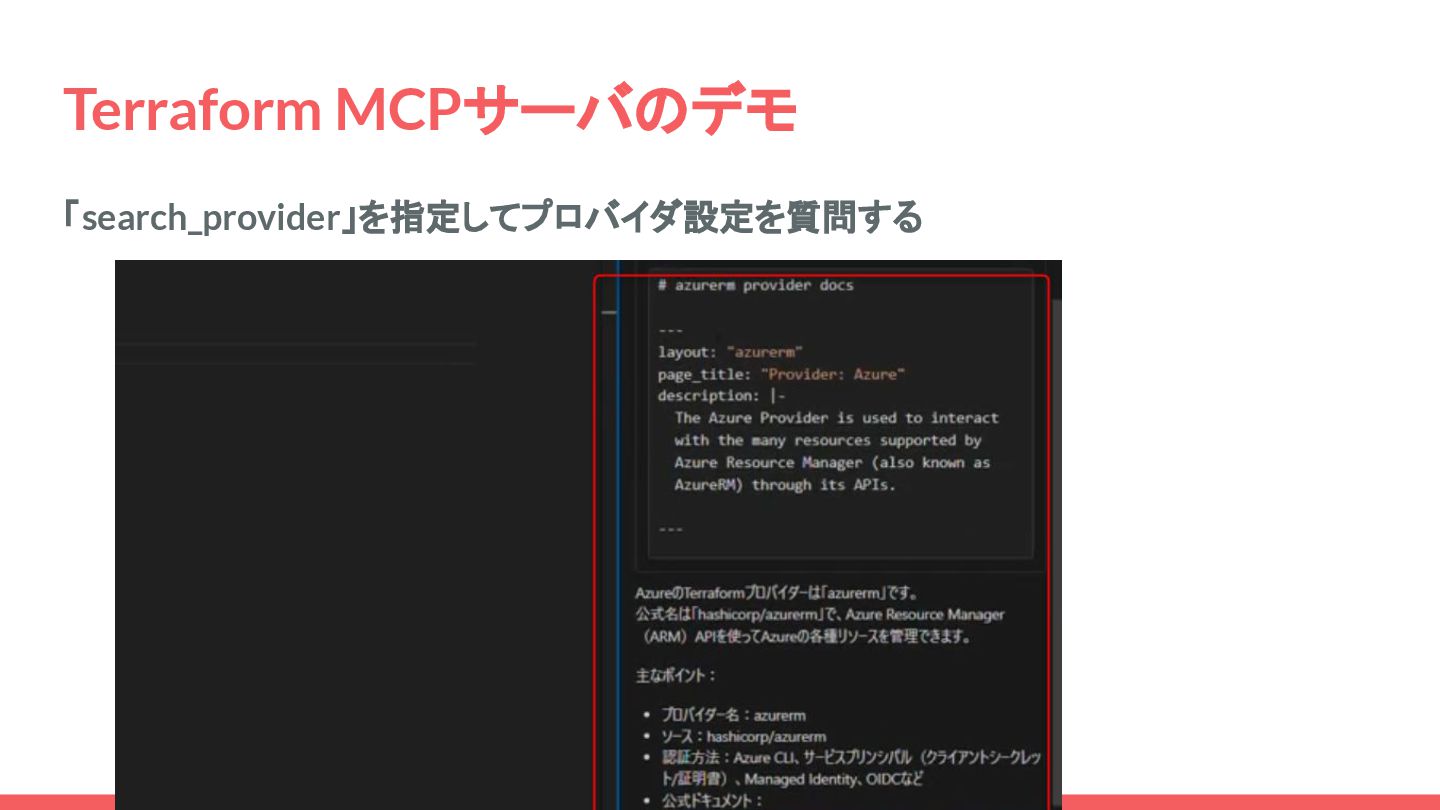Click the 'description: |-' line
Viewport: 1440px width, 810px height.
tap(722, 396)
